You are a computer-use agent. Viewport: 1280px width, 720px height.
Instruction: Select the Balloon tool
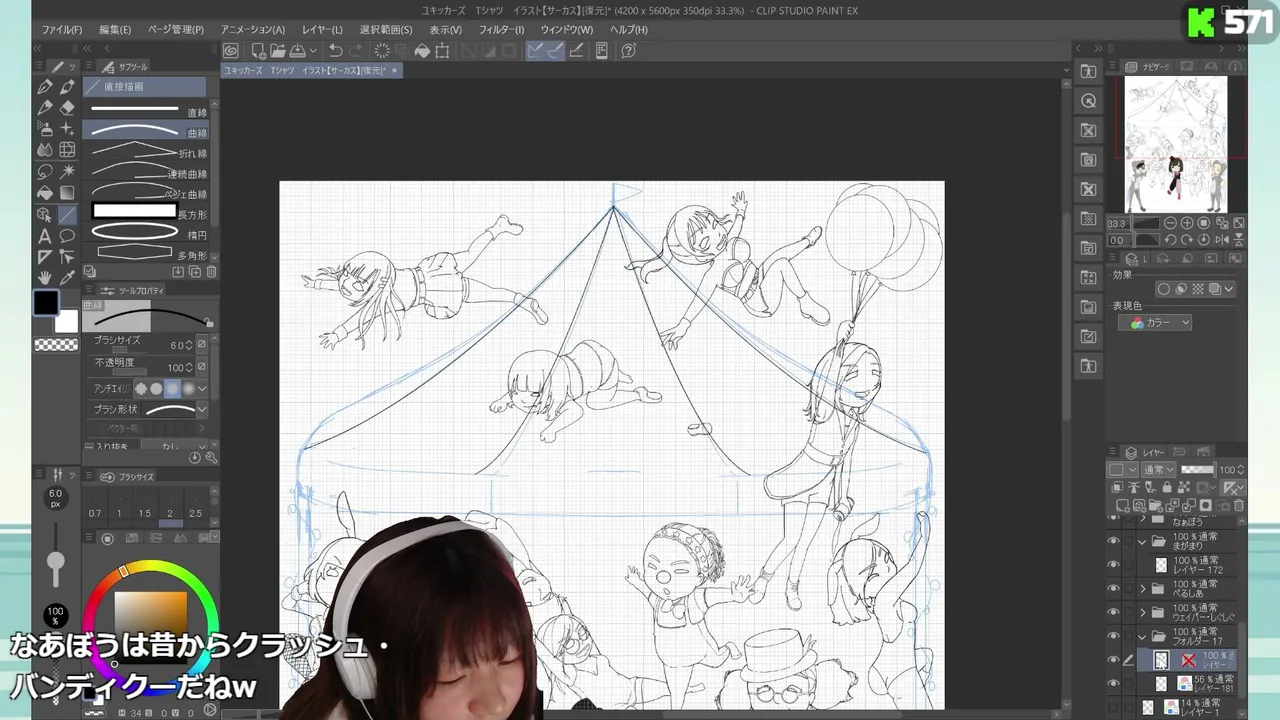coord(67,236)
